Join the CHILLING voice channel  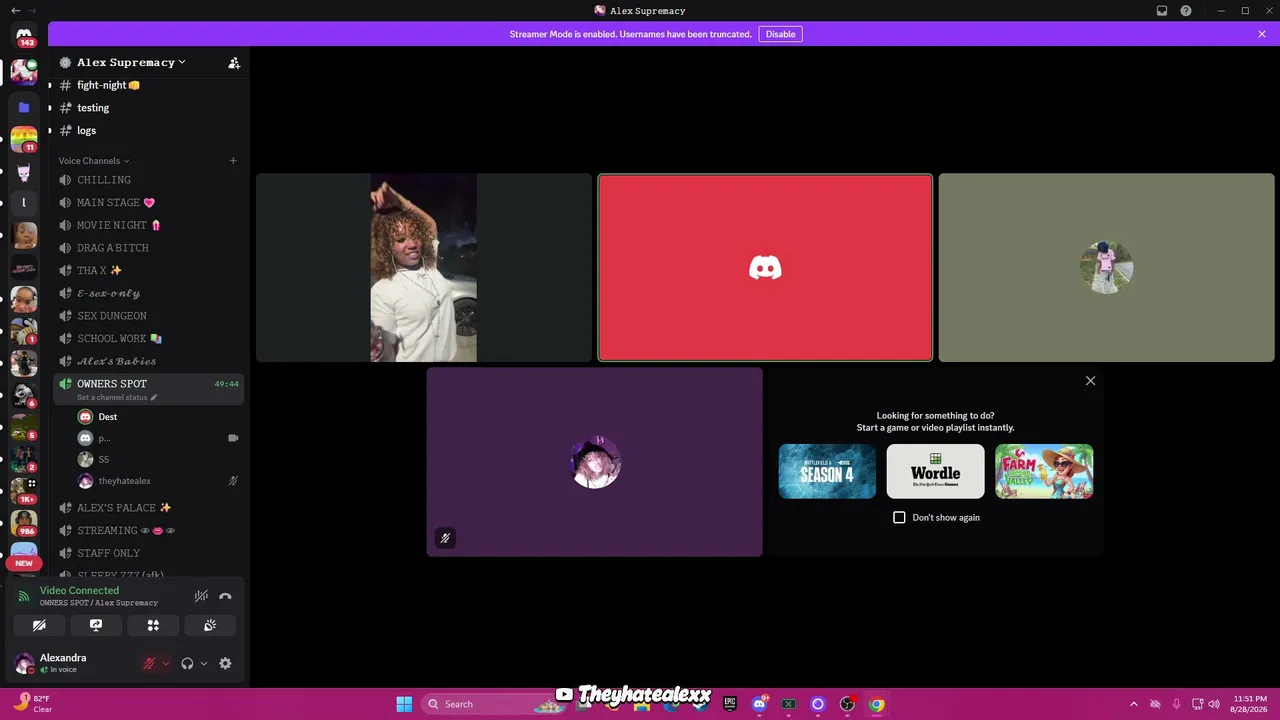click(149, 180)
